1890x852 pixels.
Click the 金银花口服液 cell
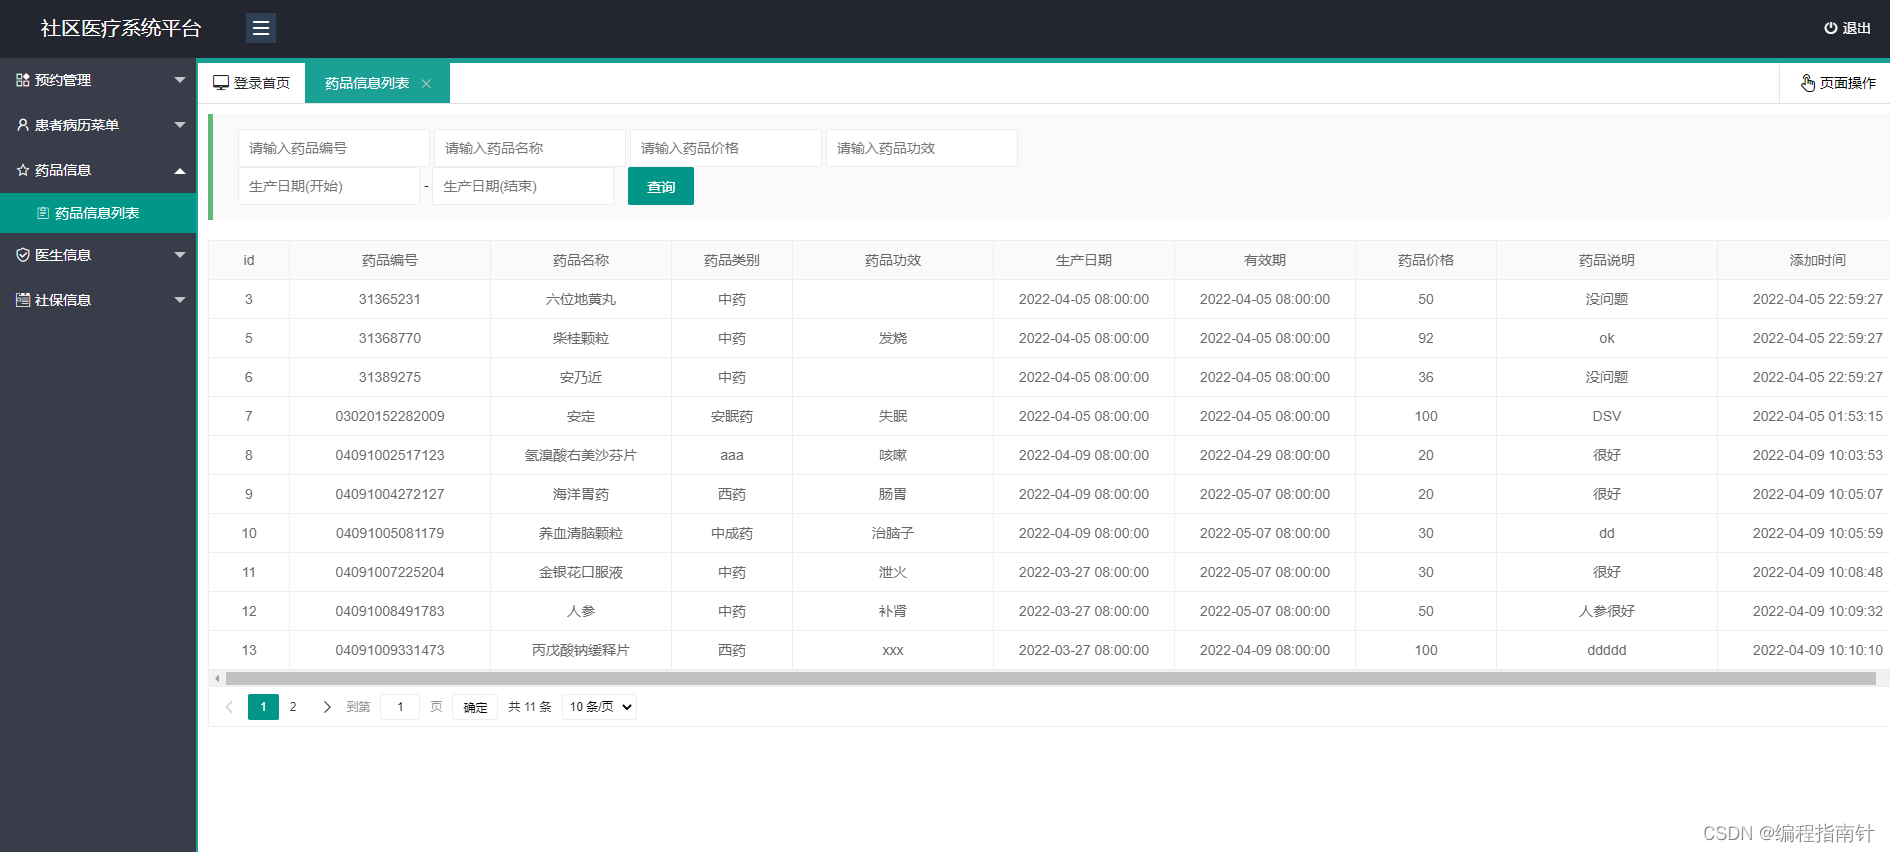click(x=581, y=572)
